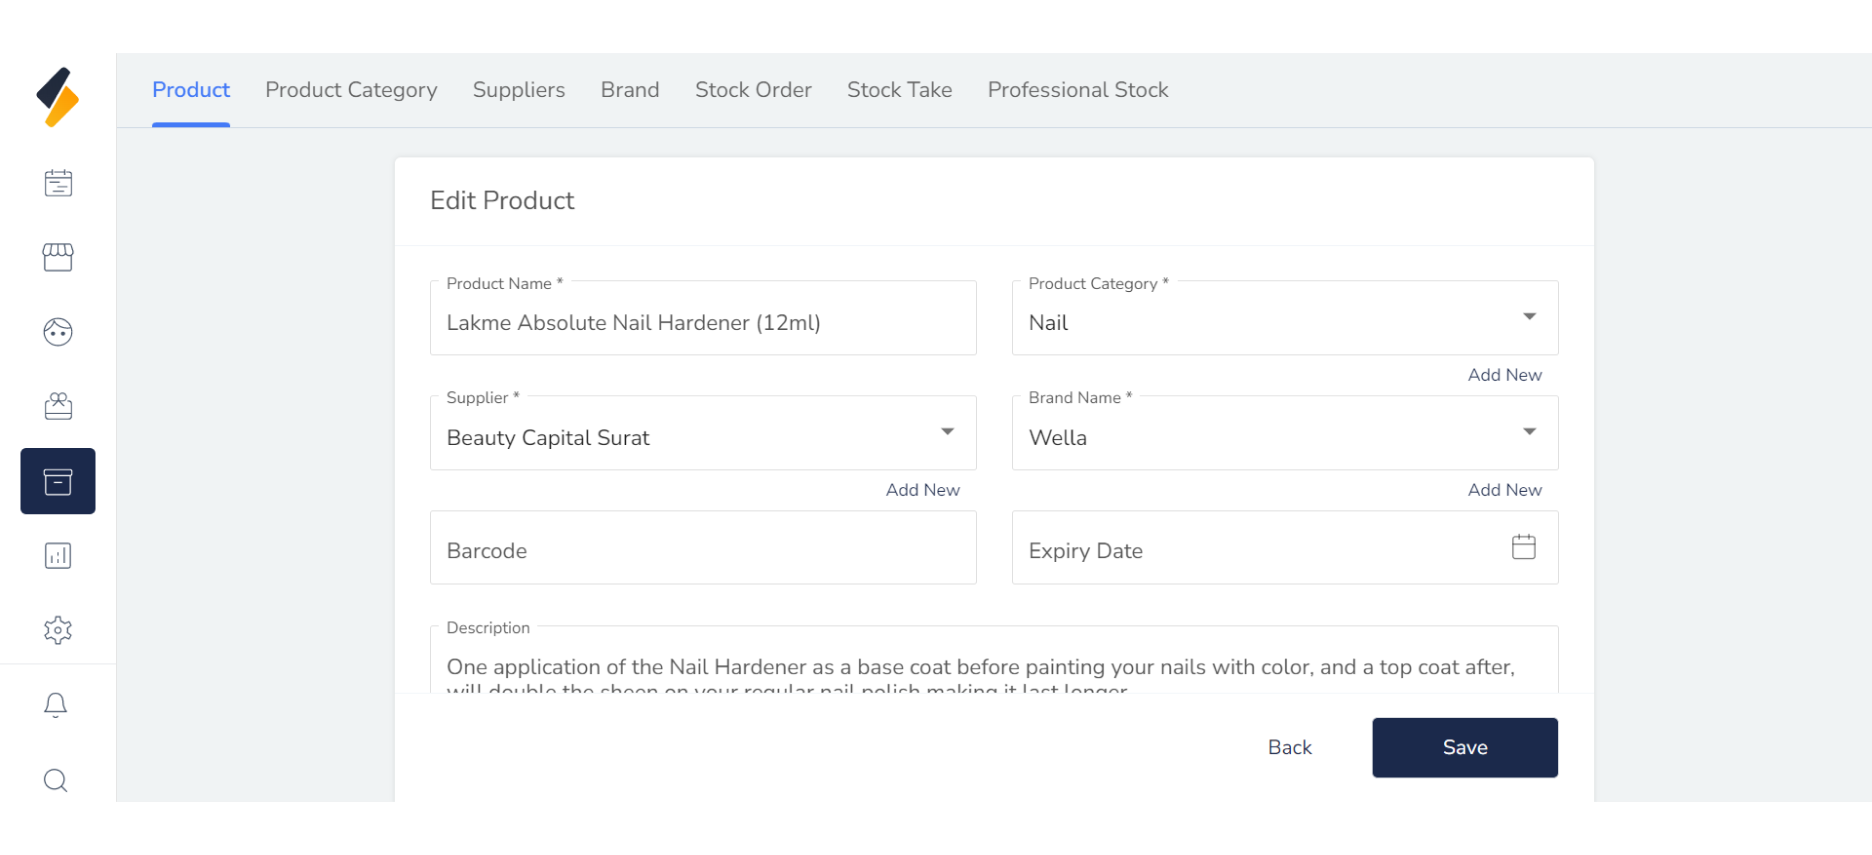Expand the Supplier dropdown showing Beauty Capital Surat
Viewport: 1872px width, 855px height.
(947, 432)
